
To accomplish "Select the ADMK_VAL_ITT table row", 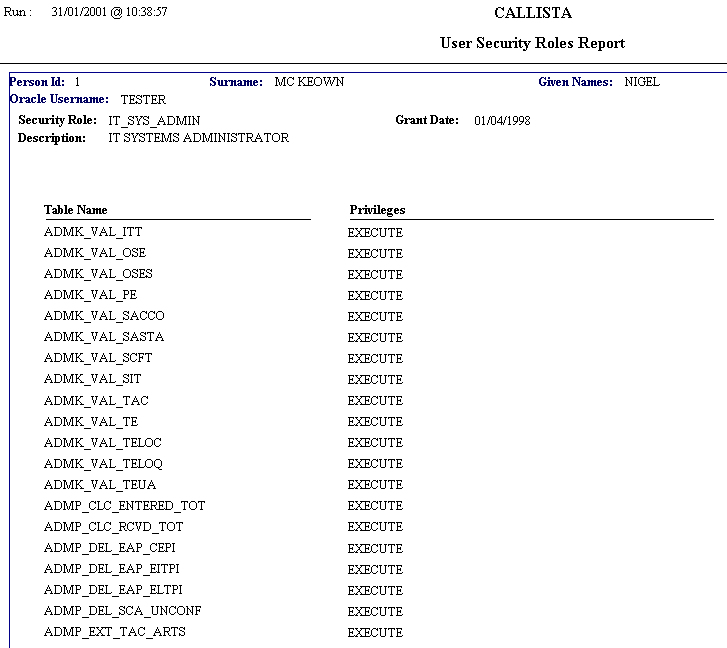I will click(93, 232).
